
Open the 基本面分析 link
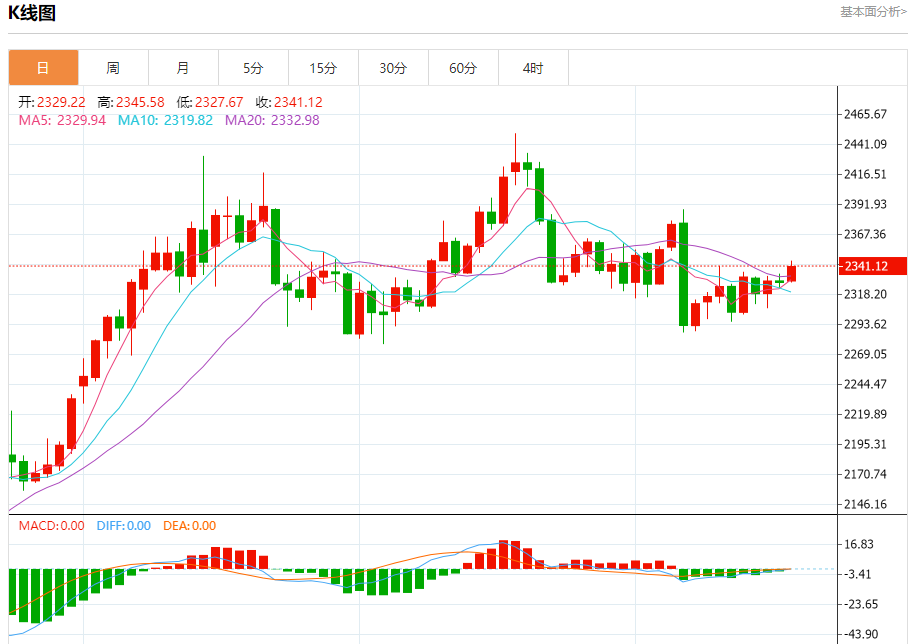(873, 12)
